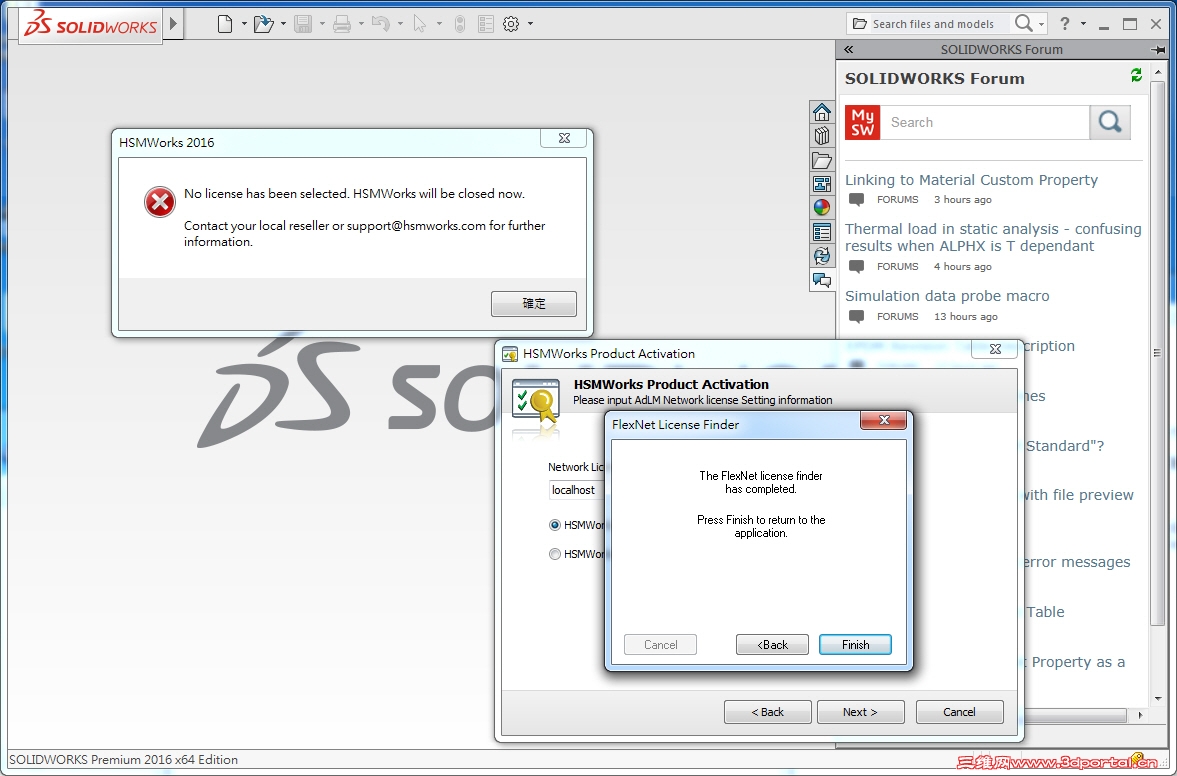Click Next > in HSMWorks Product Activation
Viewport: 1177px width, 776px height.
click(x=860, y=712)
